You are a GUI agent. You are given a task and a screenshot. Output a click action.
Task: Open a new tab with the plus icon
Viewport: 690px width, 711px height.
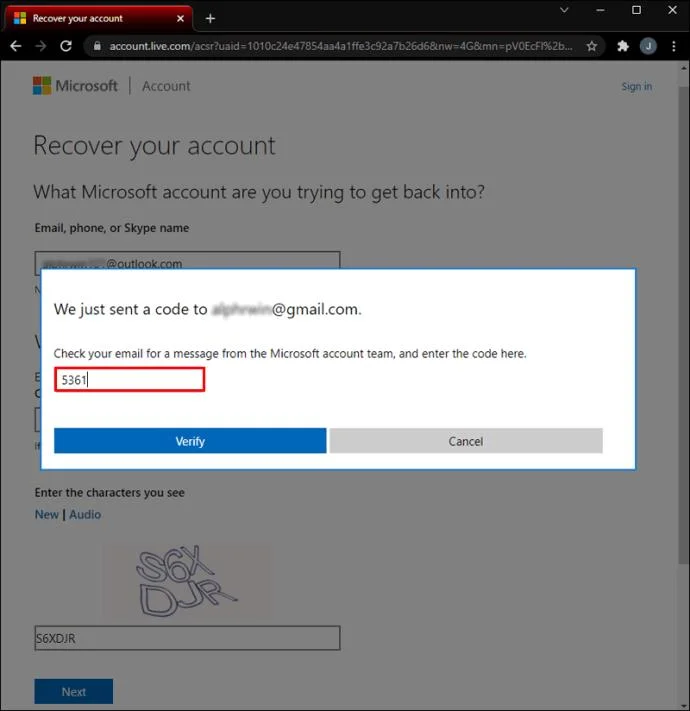[210, 19]
